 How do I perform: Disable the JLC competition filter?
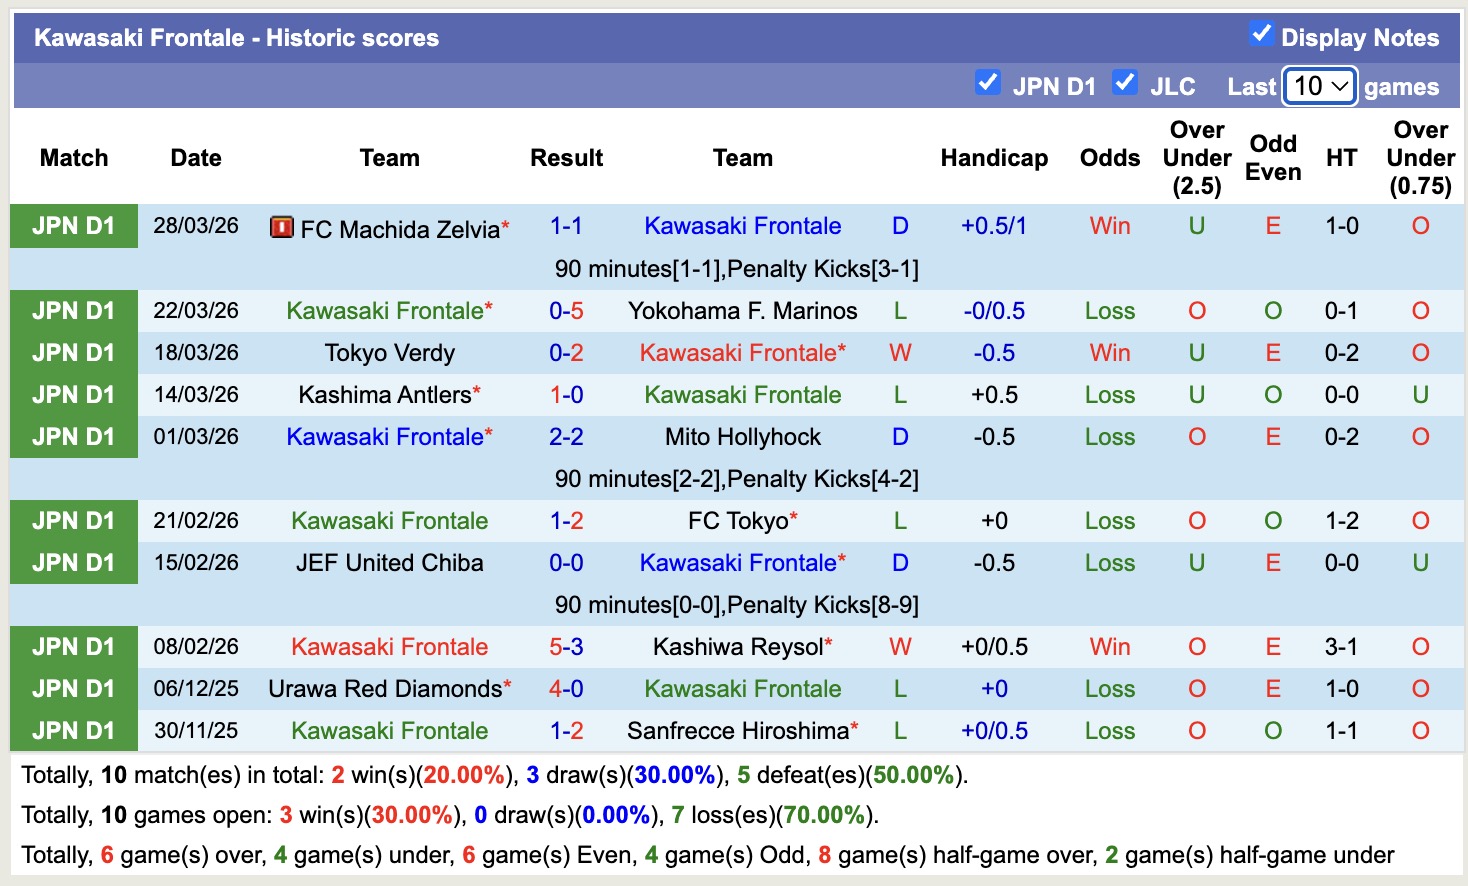1126,84
